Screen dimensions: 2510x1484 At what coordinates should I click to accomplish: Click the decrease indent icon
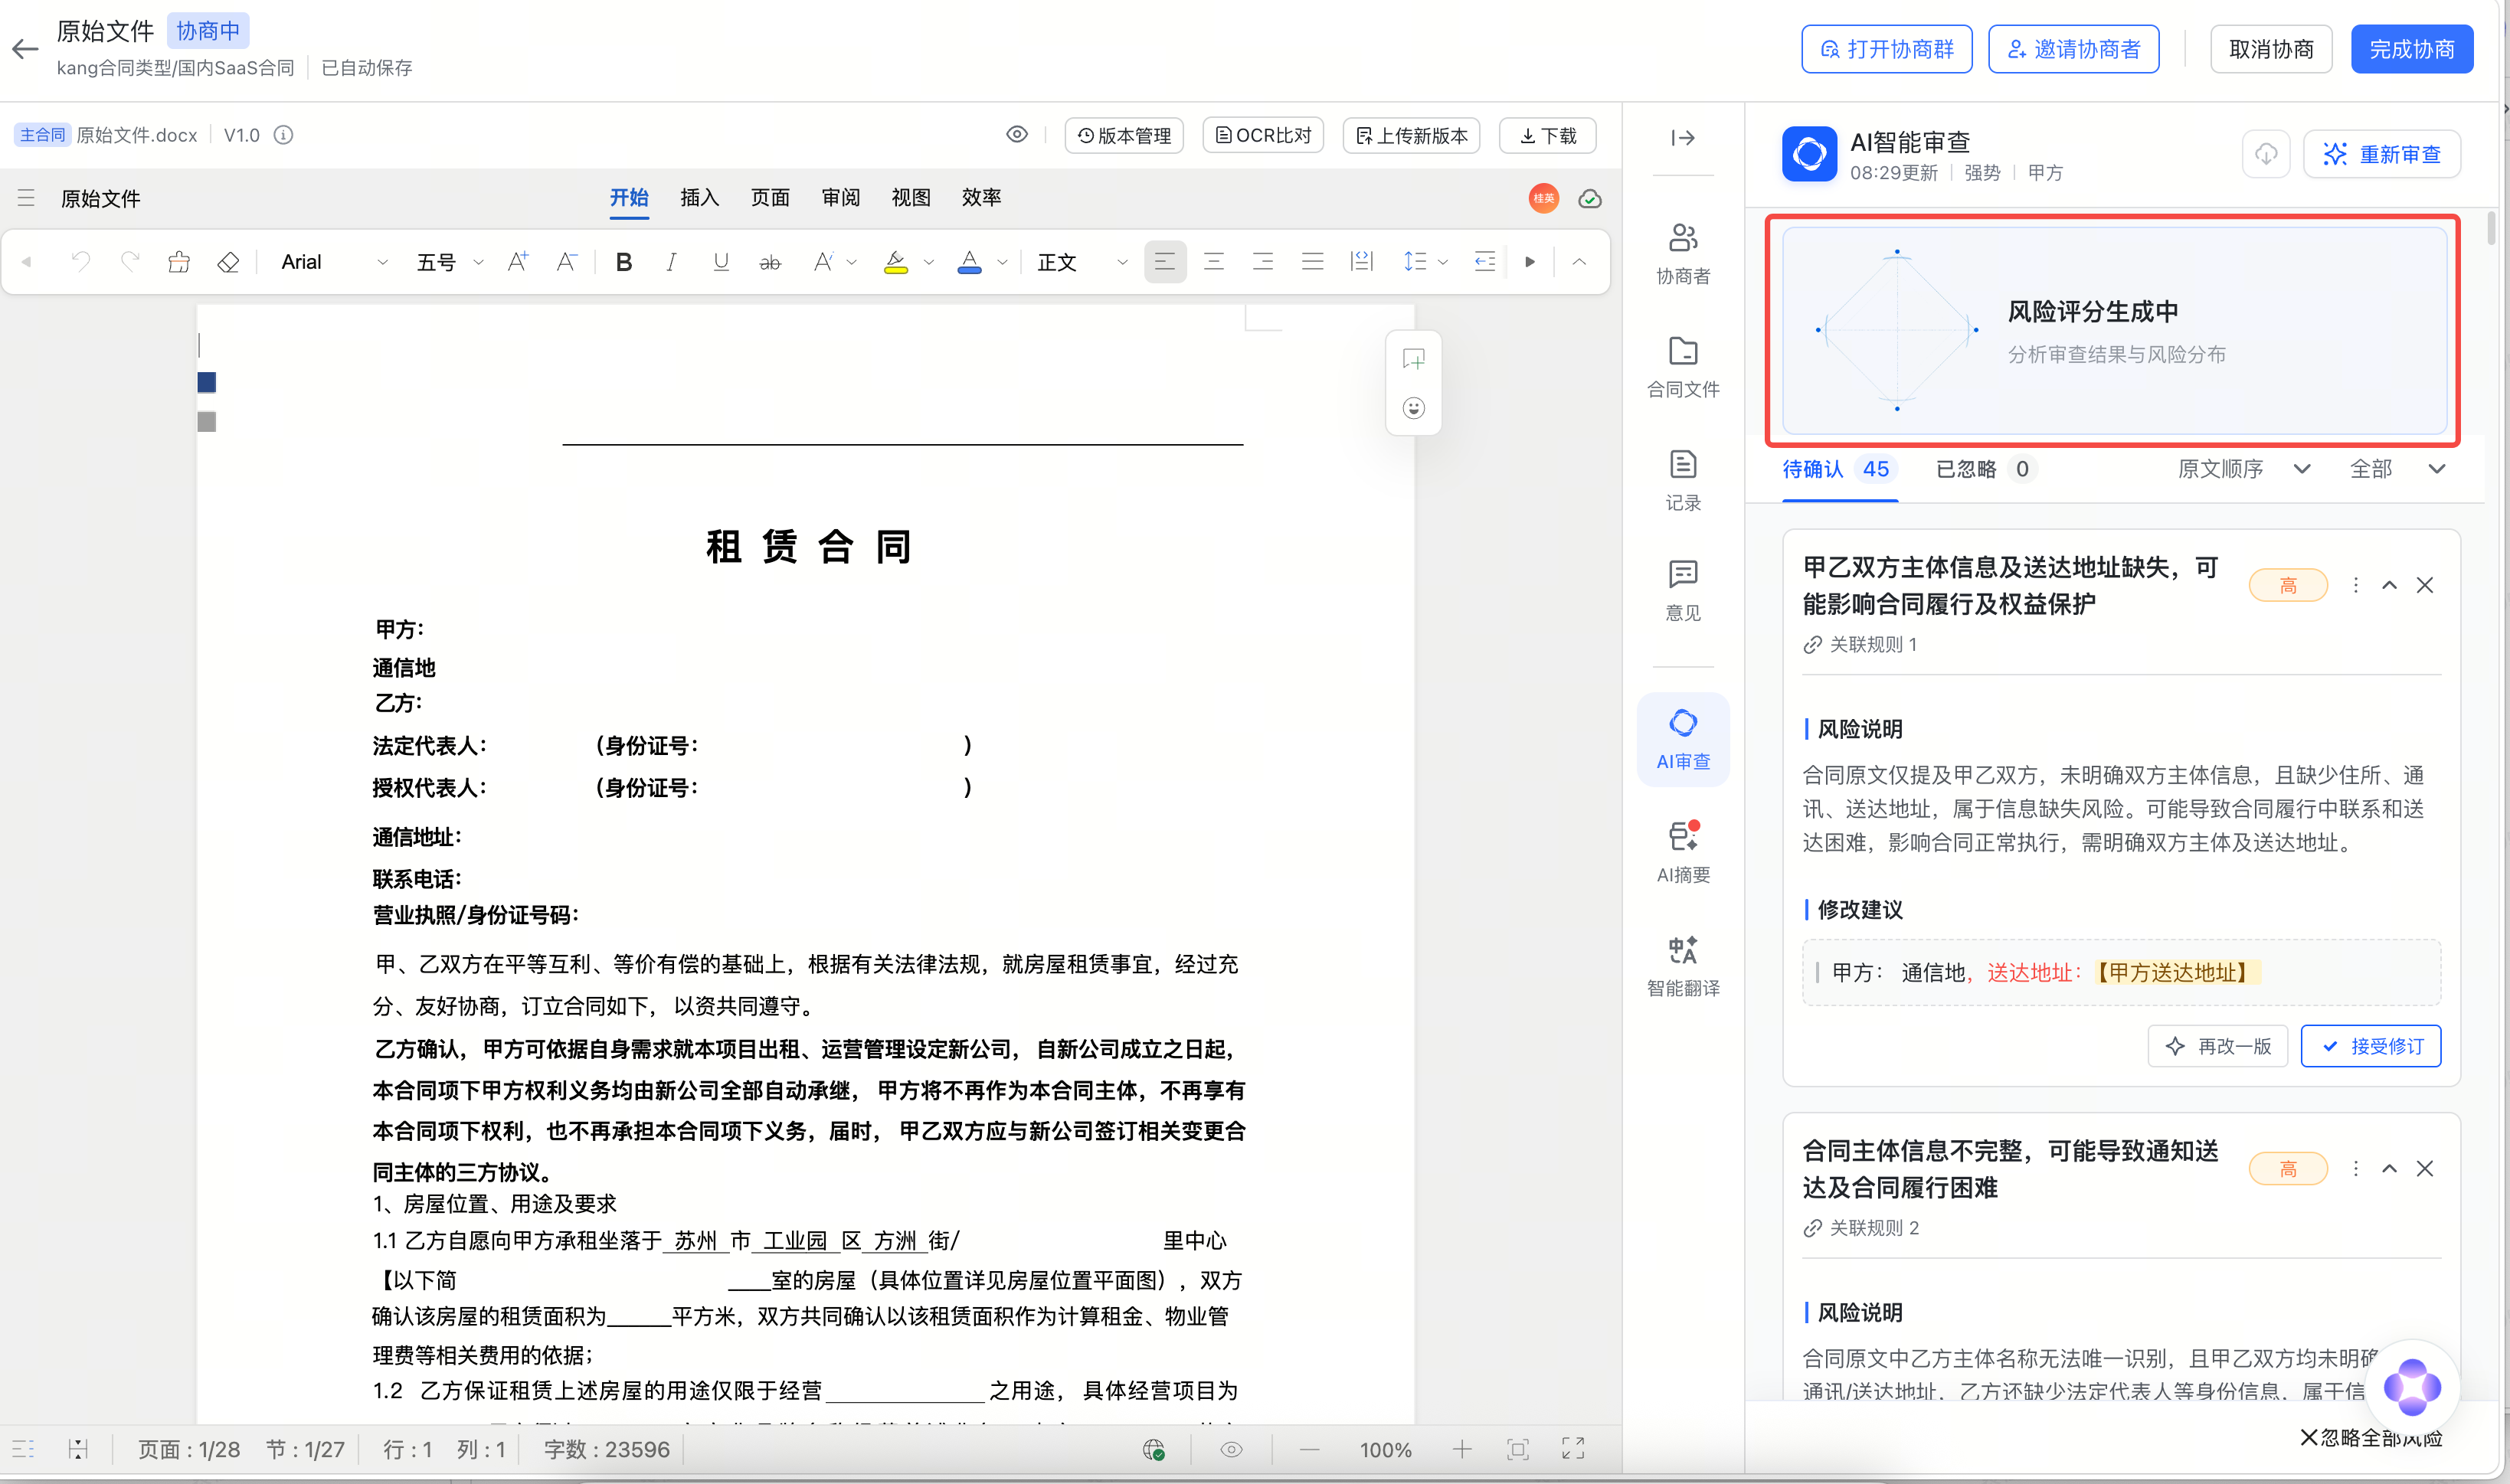tap(1485, 262)
